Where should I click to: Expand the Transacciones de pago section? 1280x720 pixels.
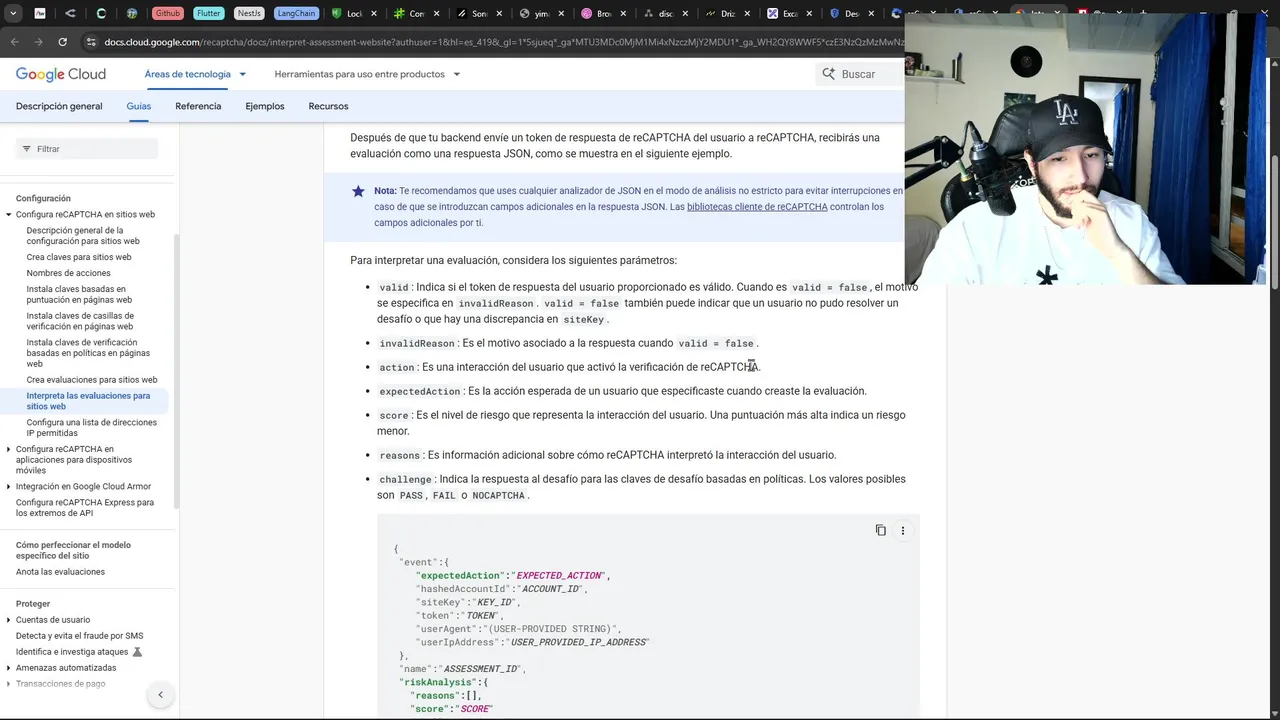(x=9, y=684)
